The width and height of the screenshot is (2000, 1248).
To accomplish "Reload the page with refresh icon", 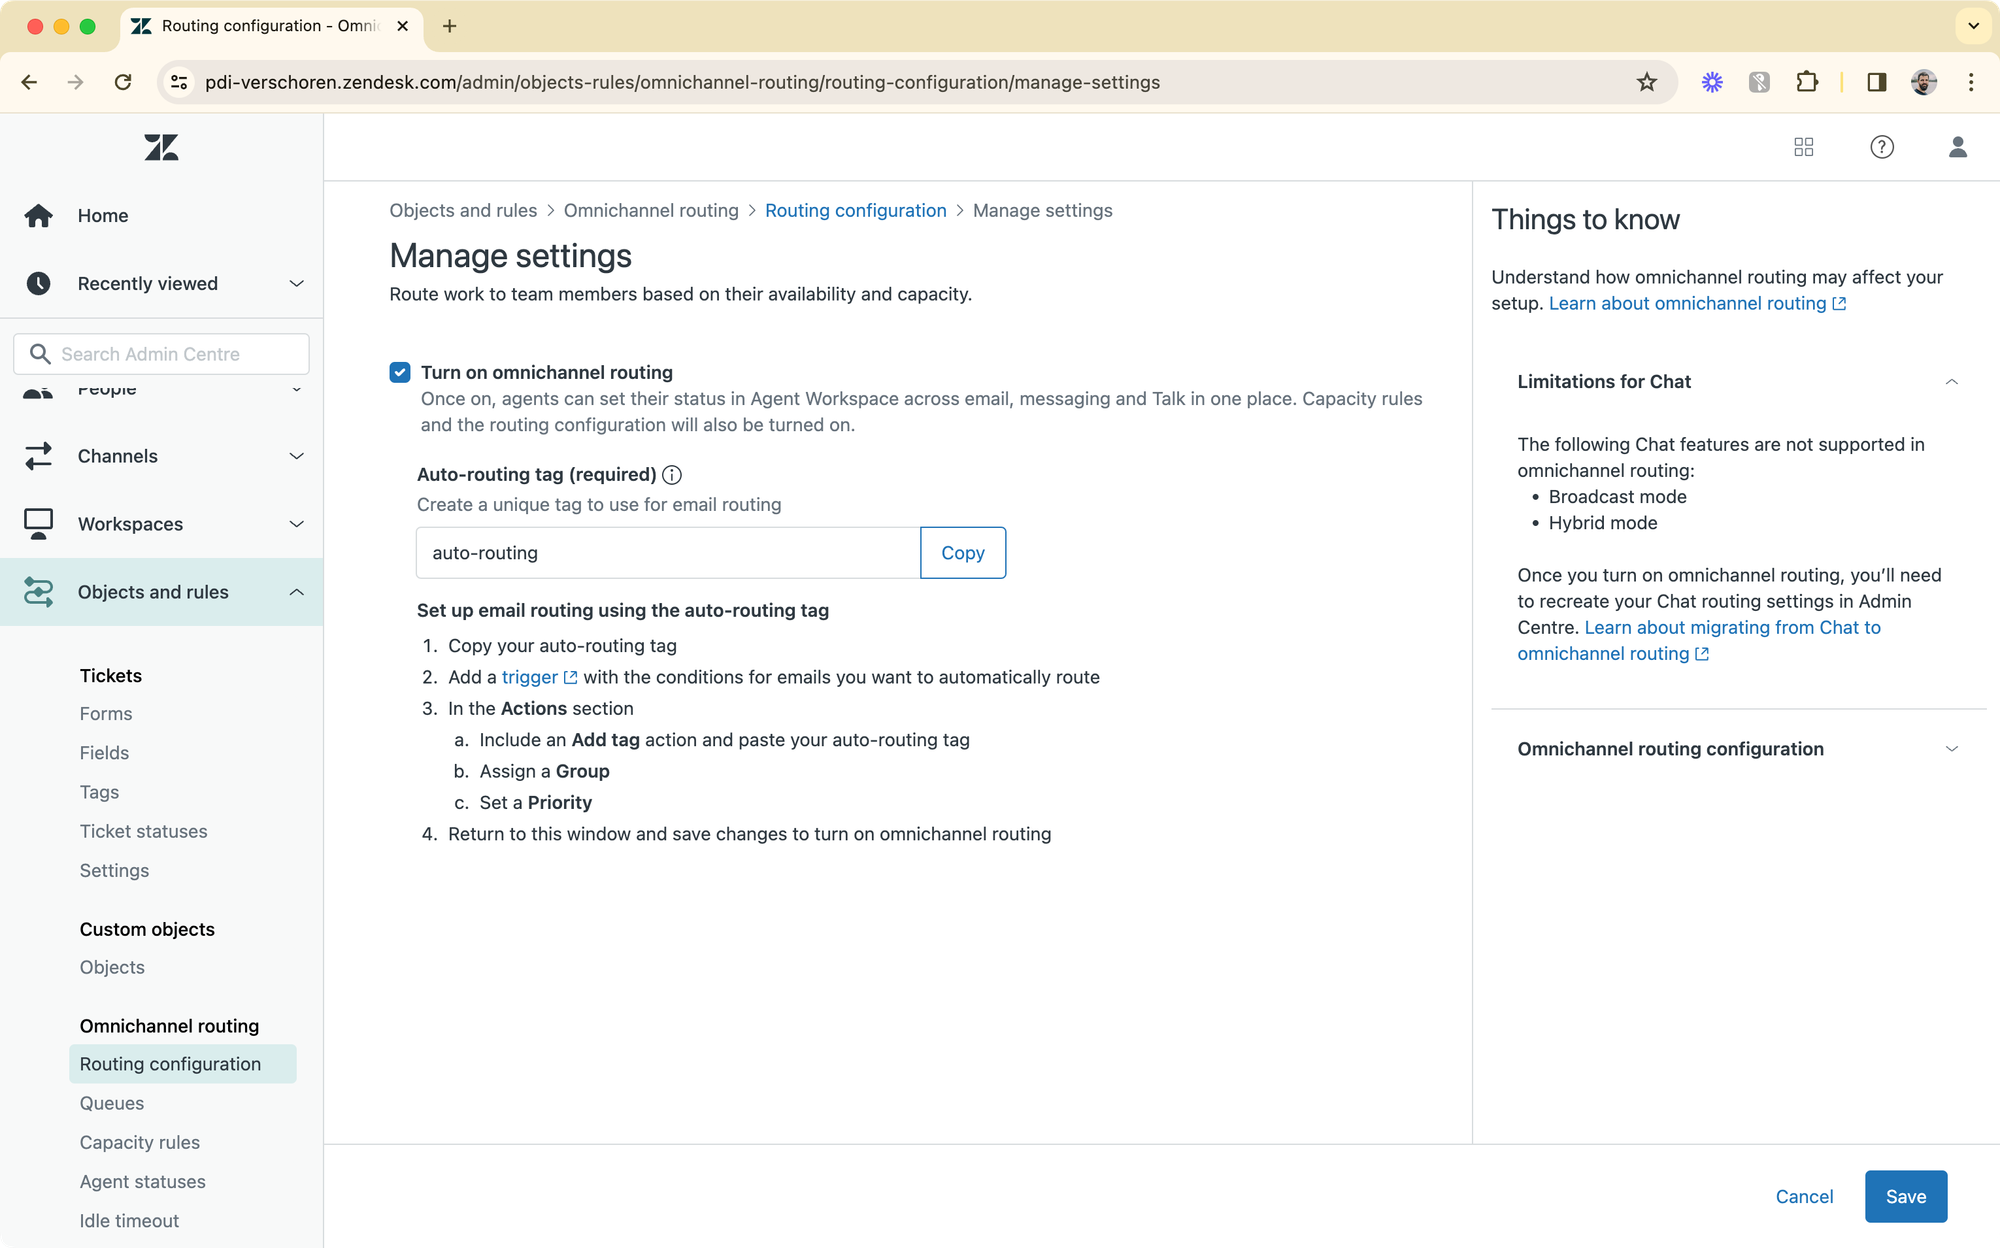I will point(123,82).
